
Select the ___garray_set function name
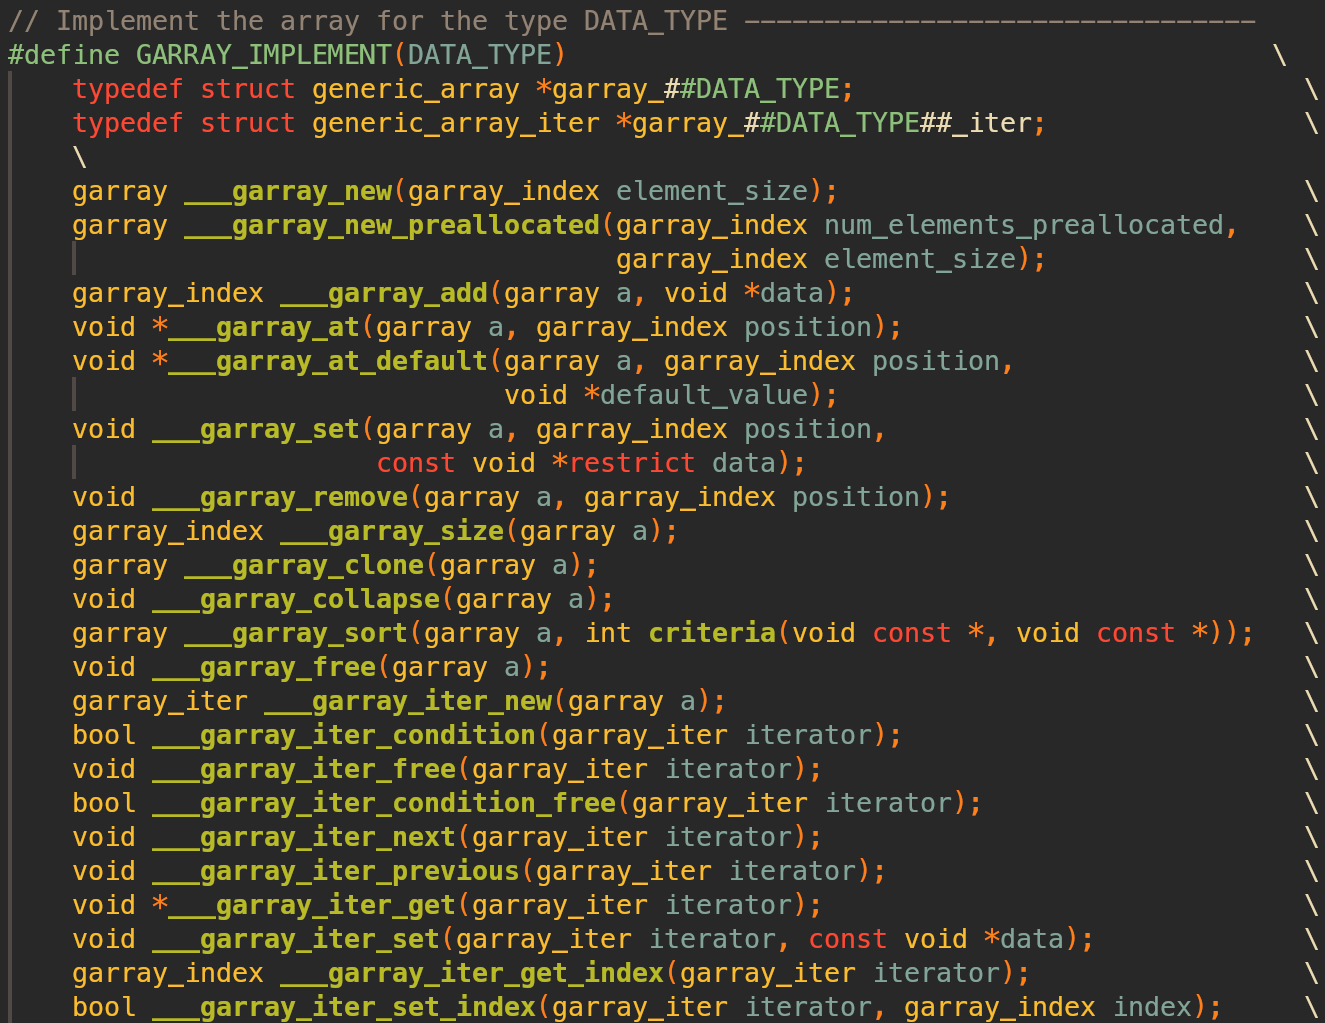pos(256,429)
